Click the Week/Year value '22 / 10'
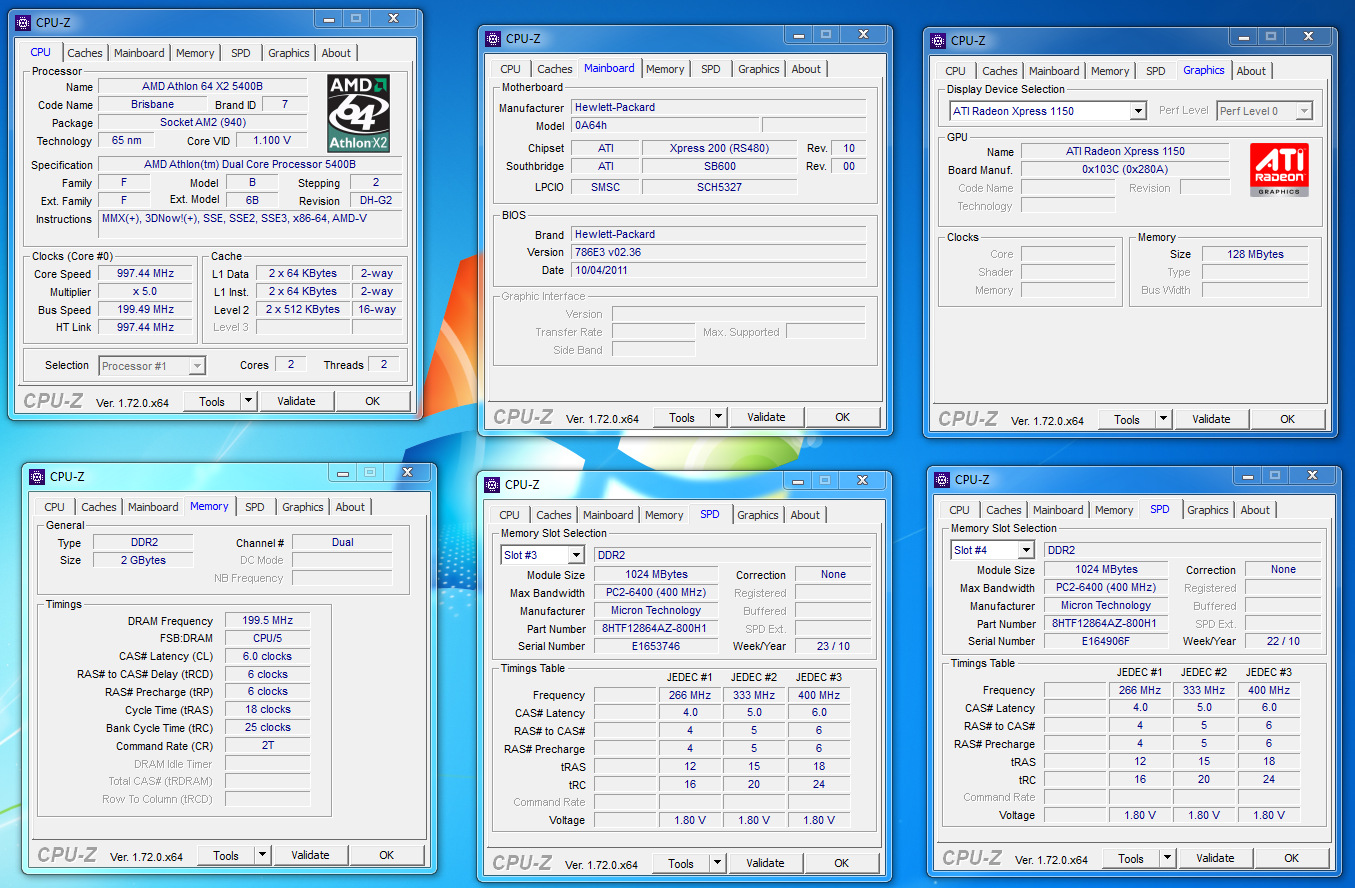The image size is (1355, 888). 1283,641
